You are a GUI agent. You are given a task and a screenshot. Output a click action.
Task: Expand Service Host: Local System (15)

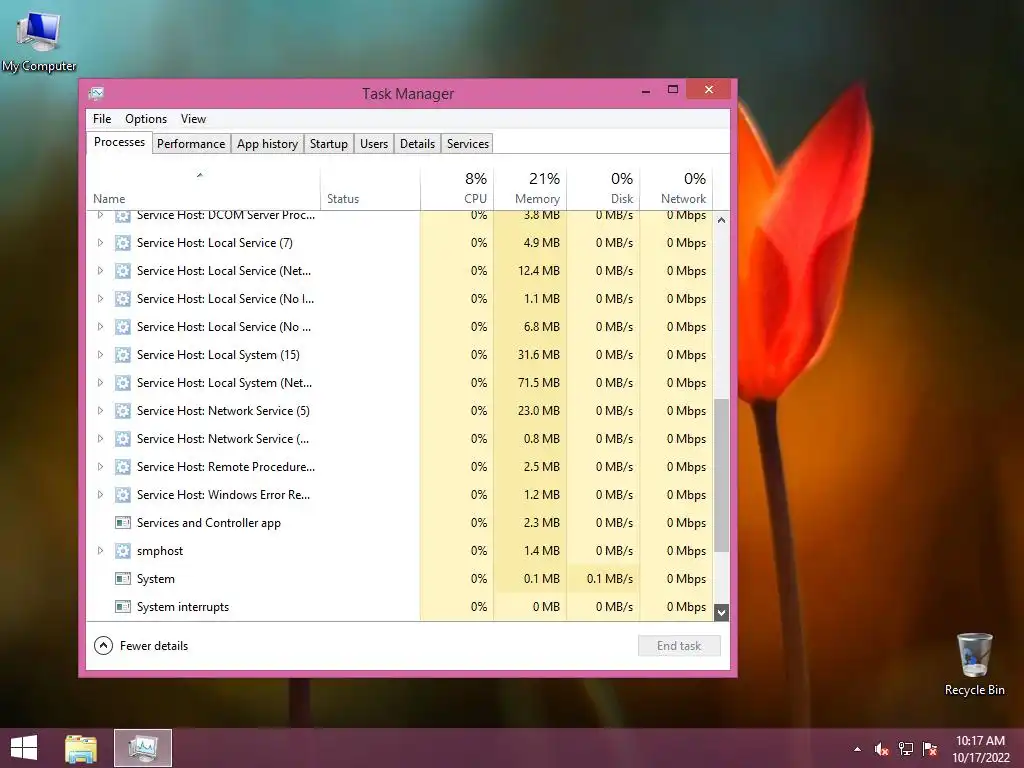click(x=100, y=355)
